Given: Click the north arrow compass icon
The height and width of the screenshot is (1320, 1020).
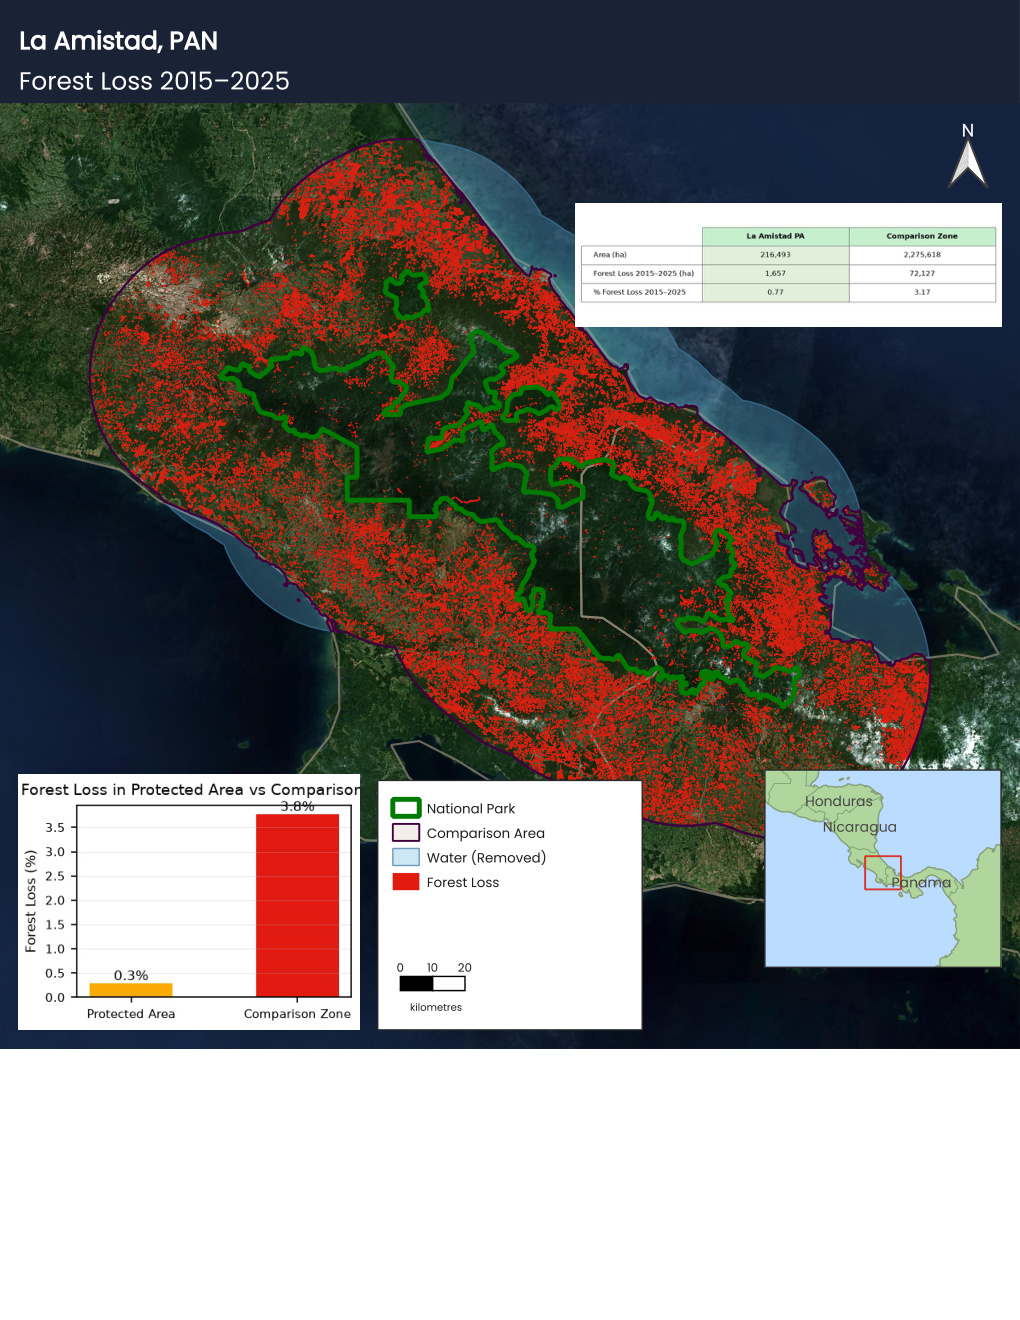Looking at the screenshot, I should [968, 163].
